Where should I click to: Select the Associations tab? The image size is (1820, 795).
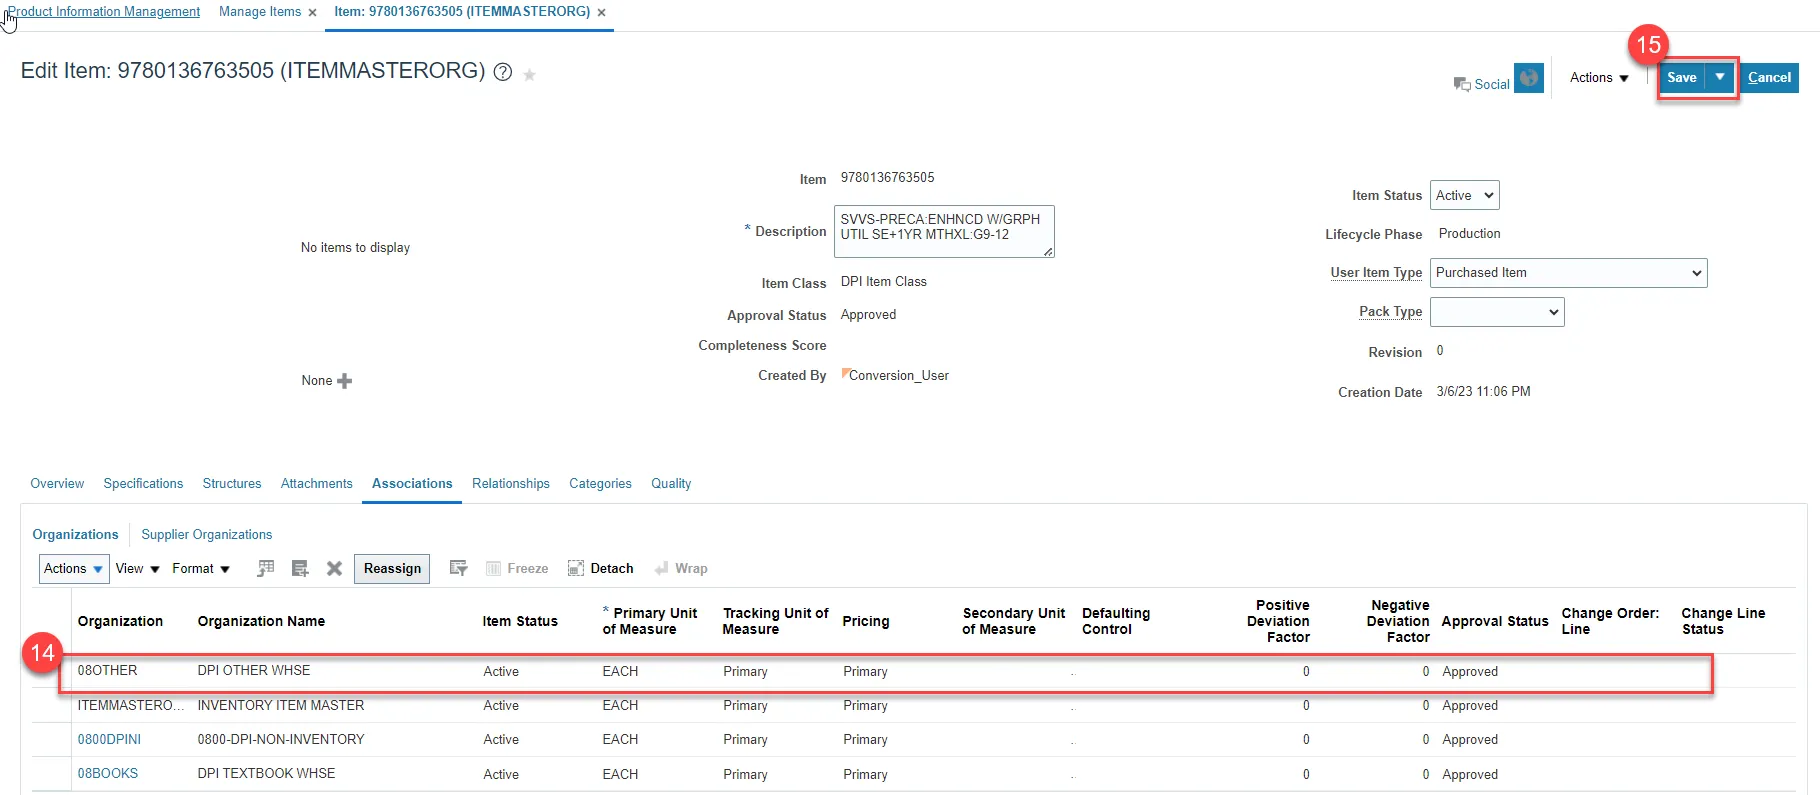click(x=412, y=484)
